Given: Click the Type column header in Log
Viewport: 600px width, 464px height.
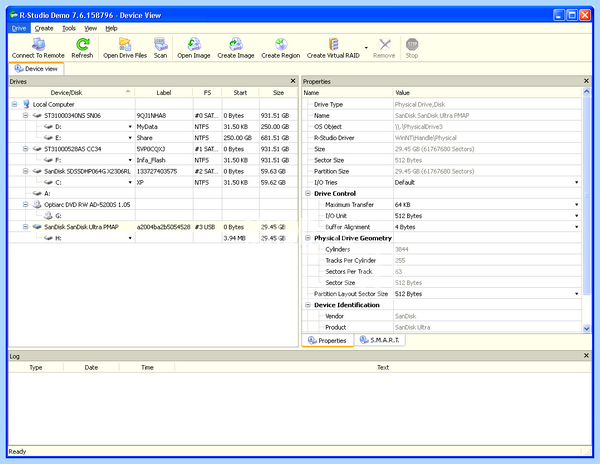Looking at the screenshot, I should point(36,368).
